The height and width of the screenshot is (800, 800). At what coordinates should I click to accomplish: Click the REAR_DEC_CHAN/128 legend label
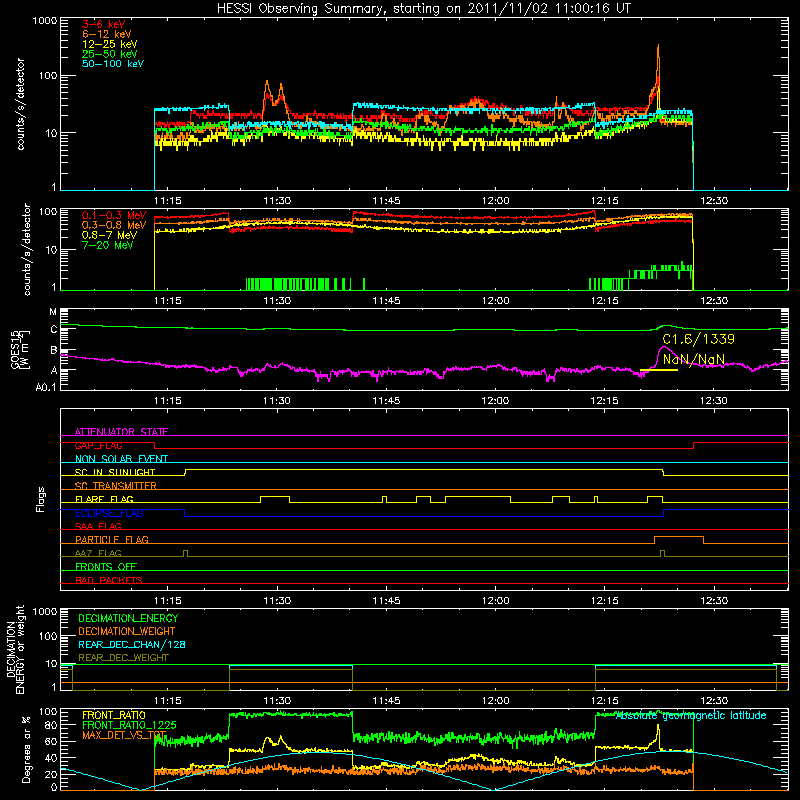click(132, 645)
